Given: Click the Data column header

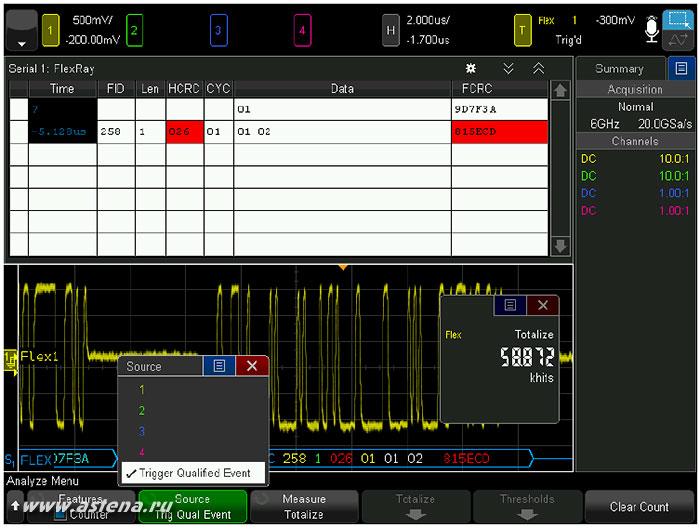Looking at the screenshot, I should 342,89.
